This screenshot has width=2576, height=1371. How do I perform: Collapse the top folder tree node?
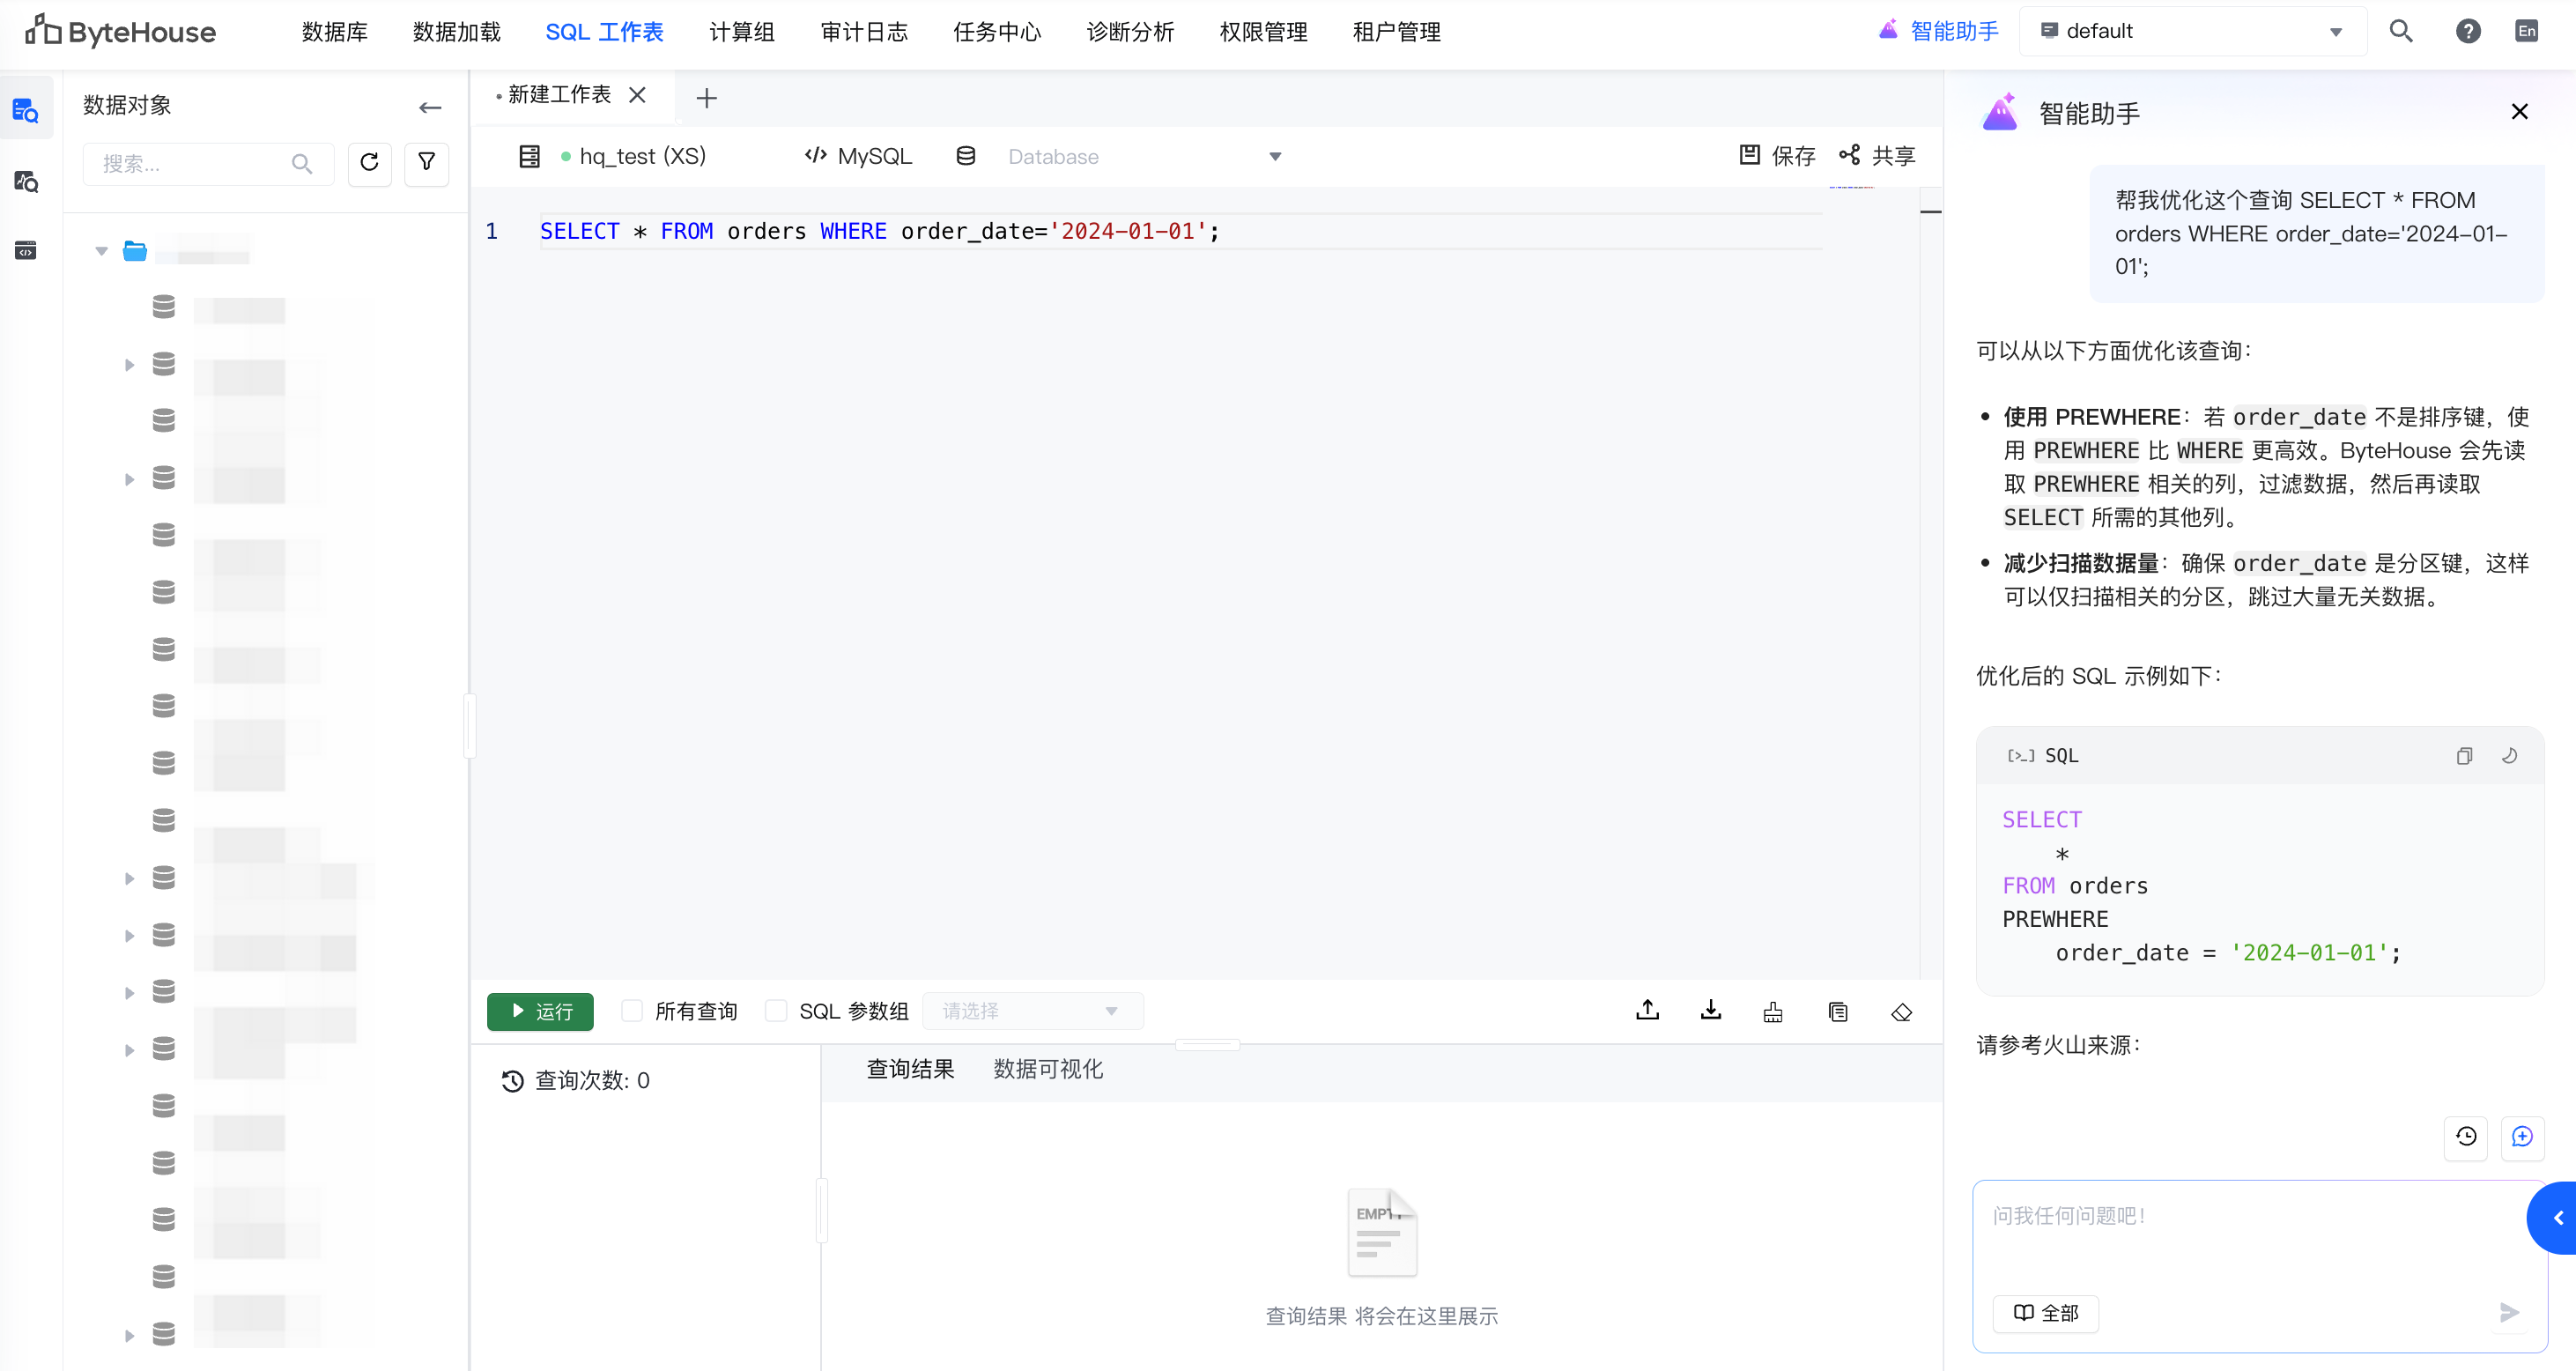point(101,251)
